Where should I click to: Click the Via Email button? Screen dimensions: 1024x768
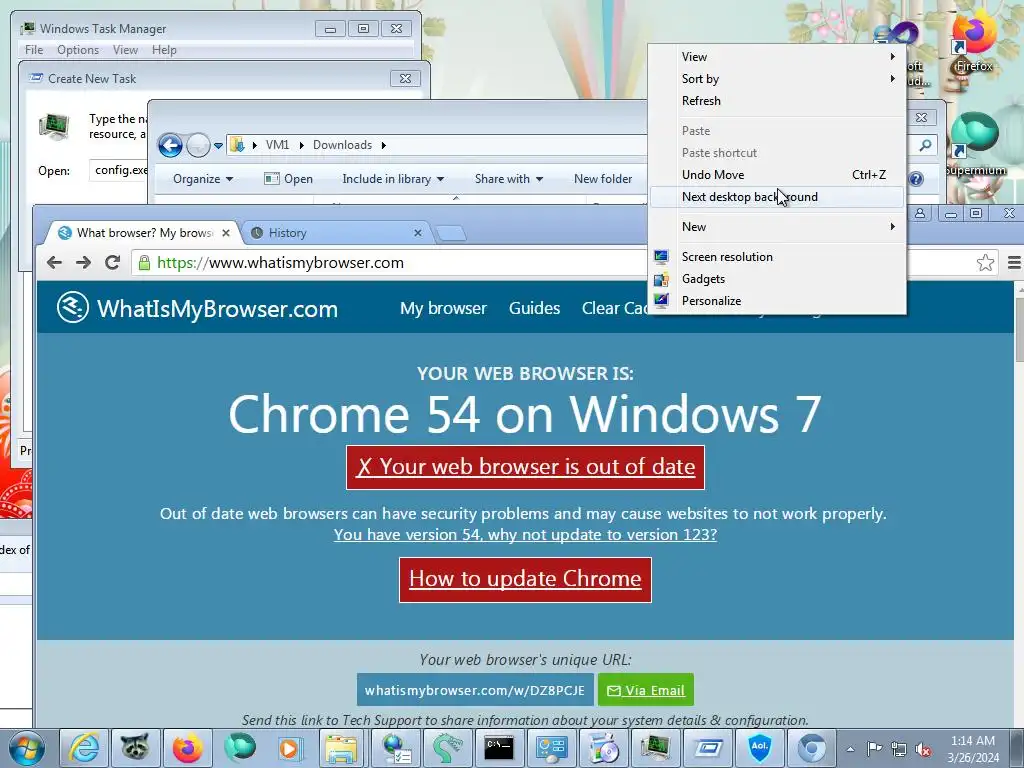pyautogui.click(x=646, y=690)
